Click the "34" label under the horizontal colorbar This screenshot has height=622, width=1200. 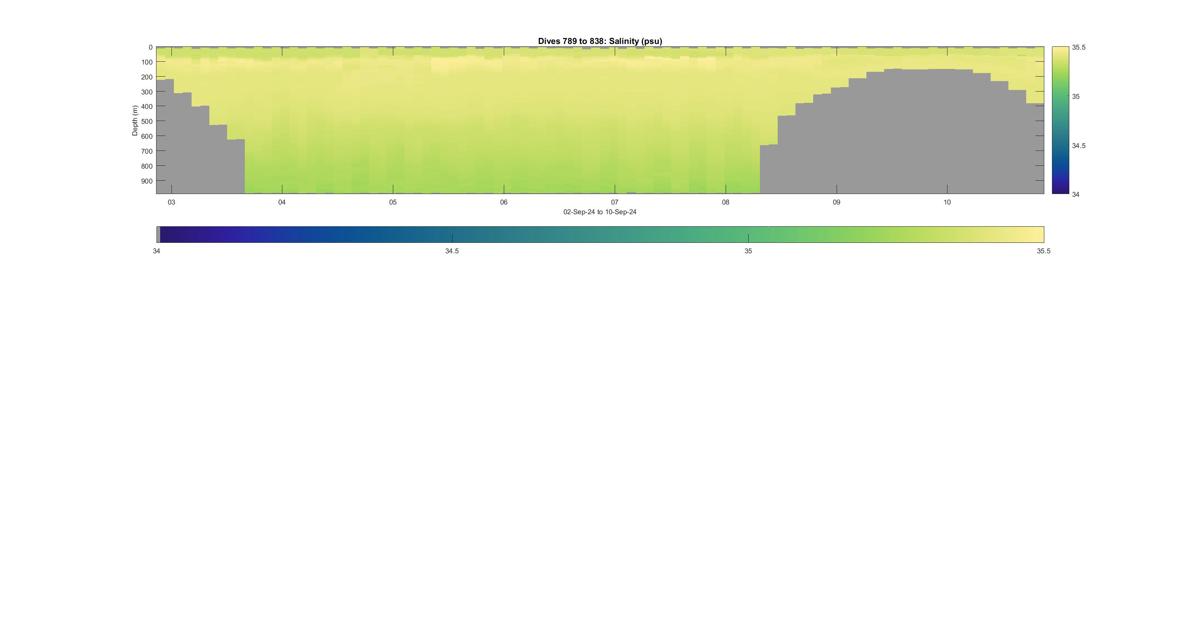[x=156, y=251]
